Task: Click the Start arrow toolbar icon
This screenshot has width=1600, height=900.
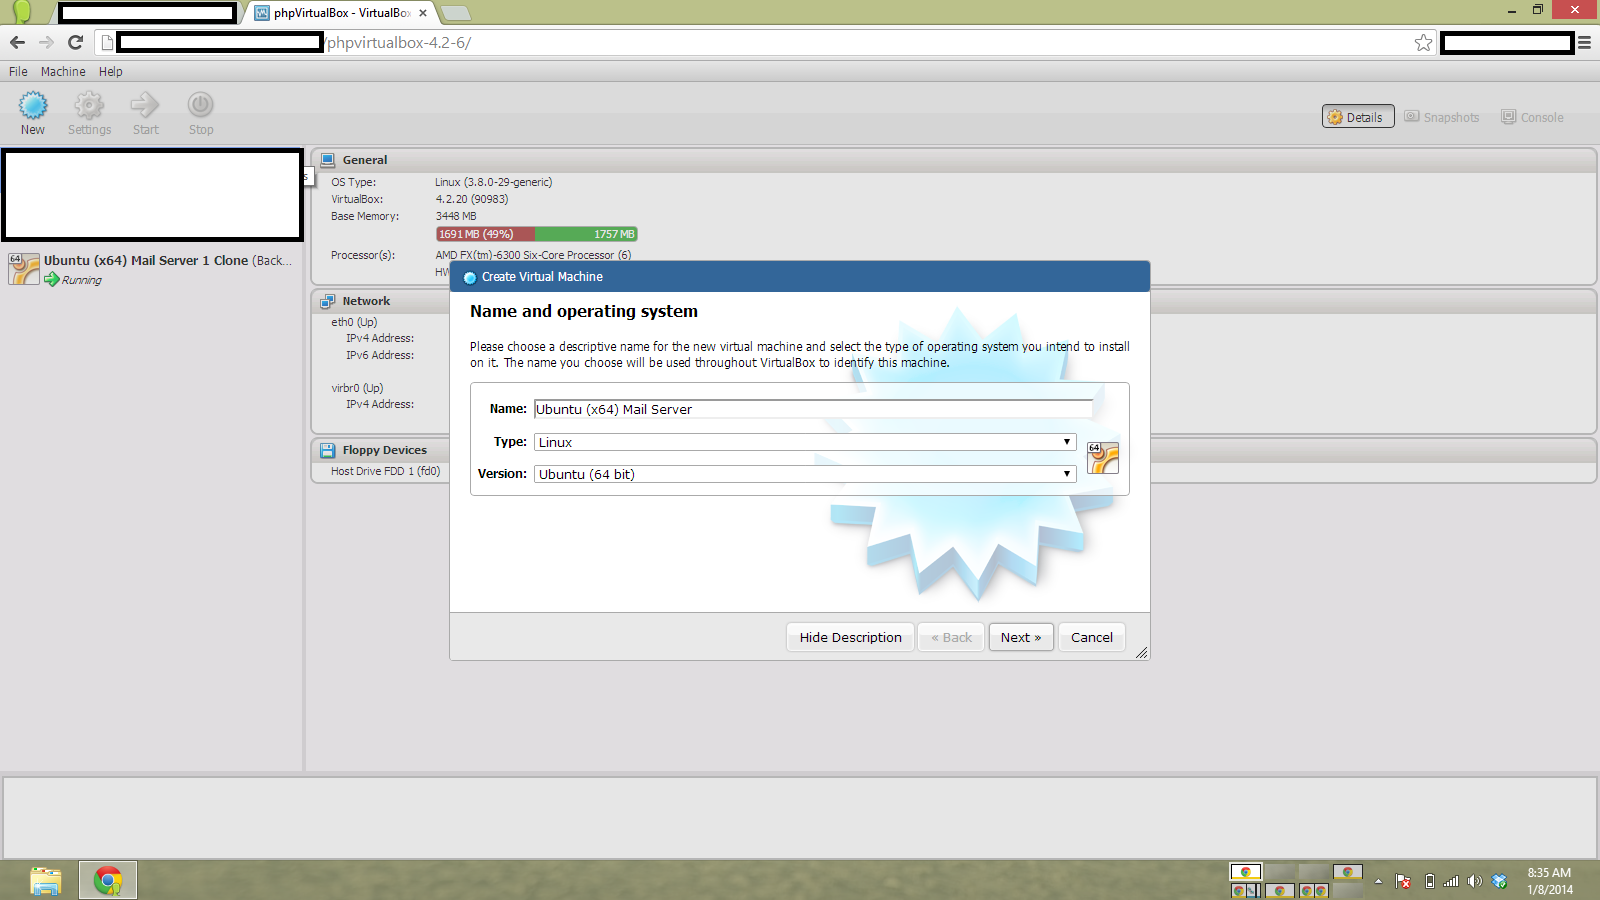Action: pos(145,105)
